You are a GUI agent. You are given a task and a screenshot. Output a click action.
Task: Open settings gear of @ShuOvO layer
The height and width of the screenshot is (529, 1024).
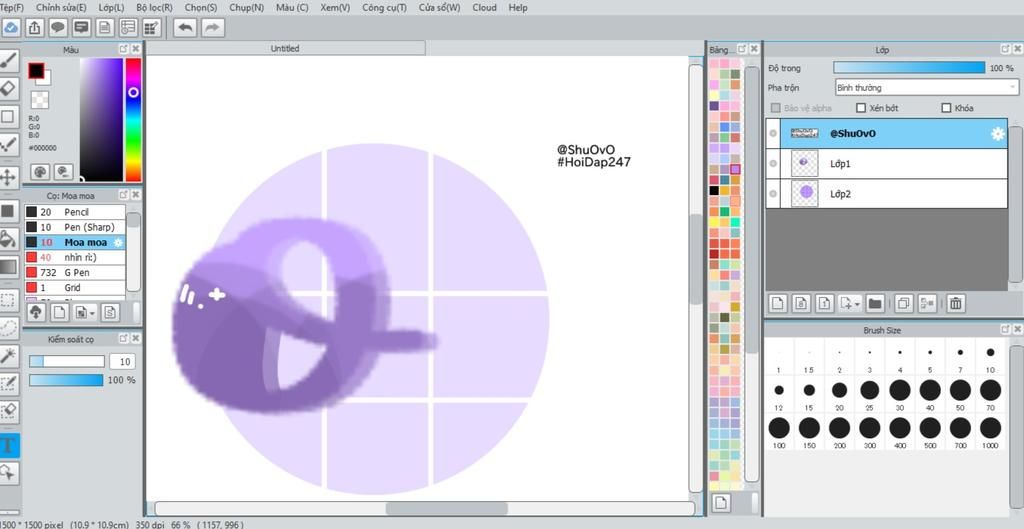997,134
